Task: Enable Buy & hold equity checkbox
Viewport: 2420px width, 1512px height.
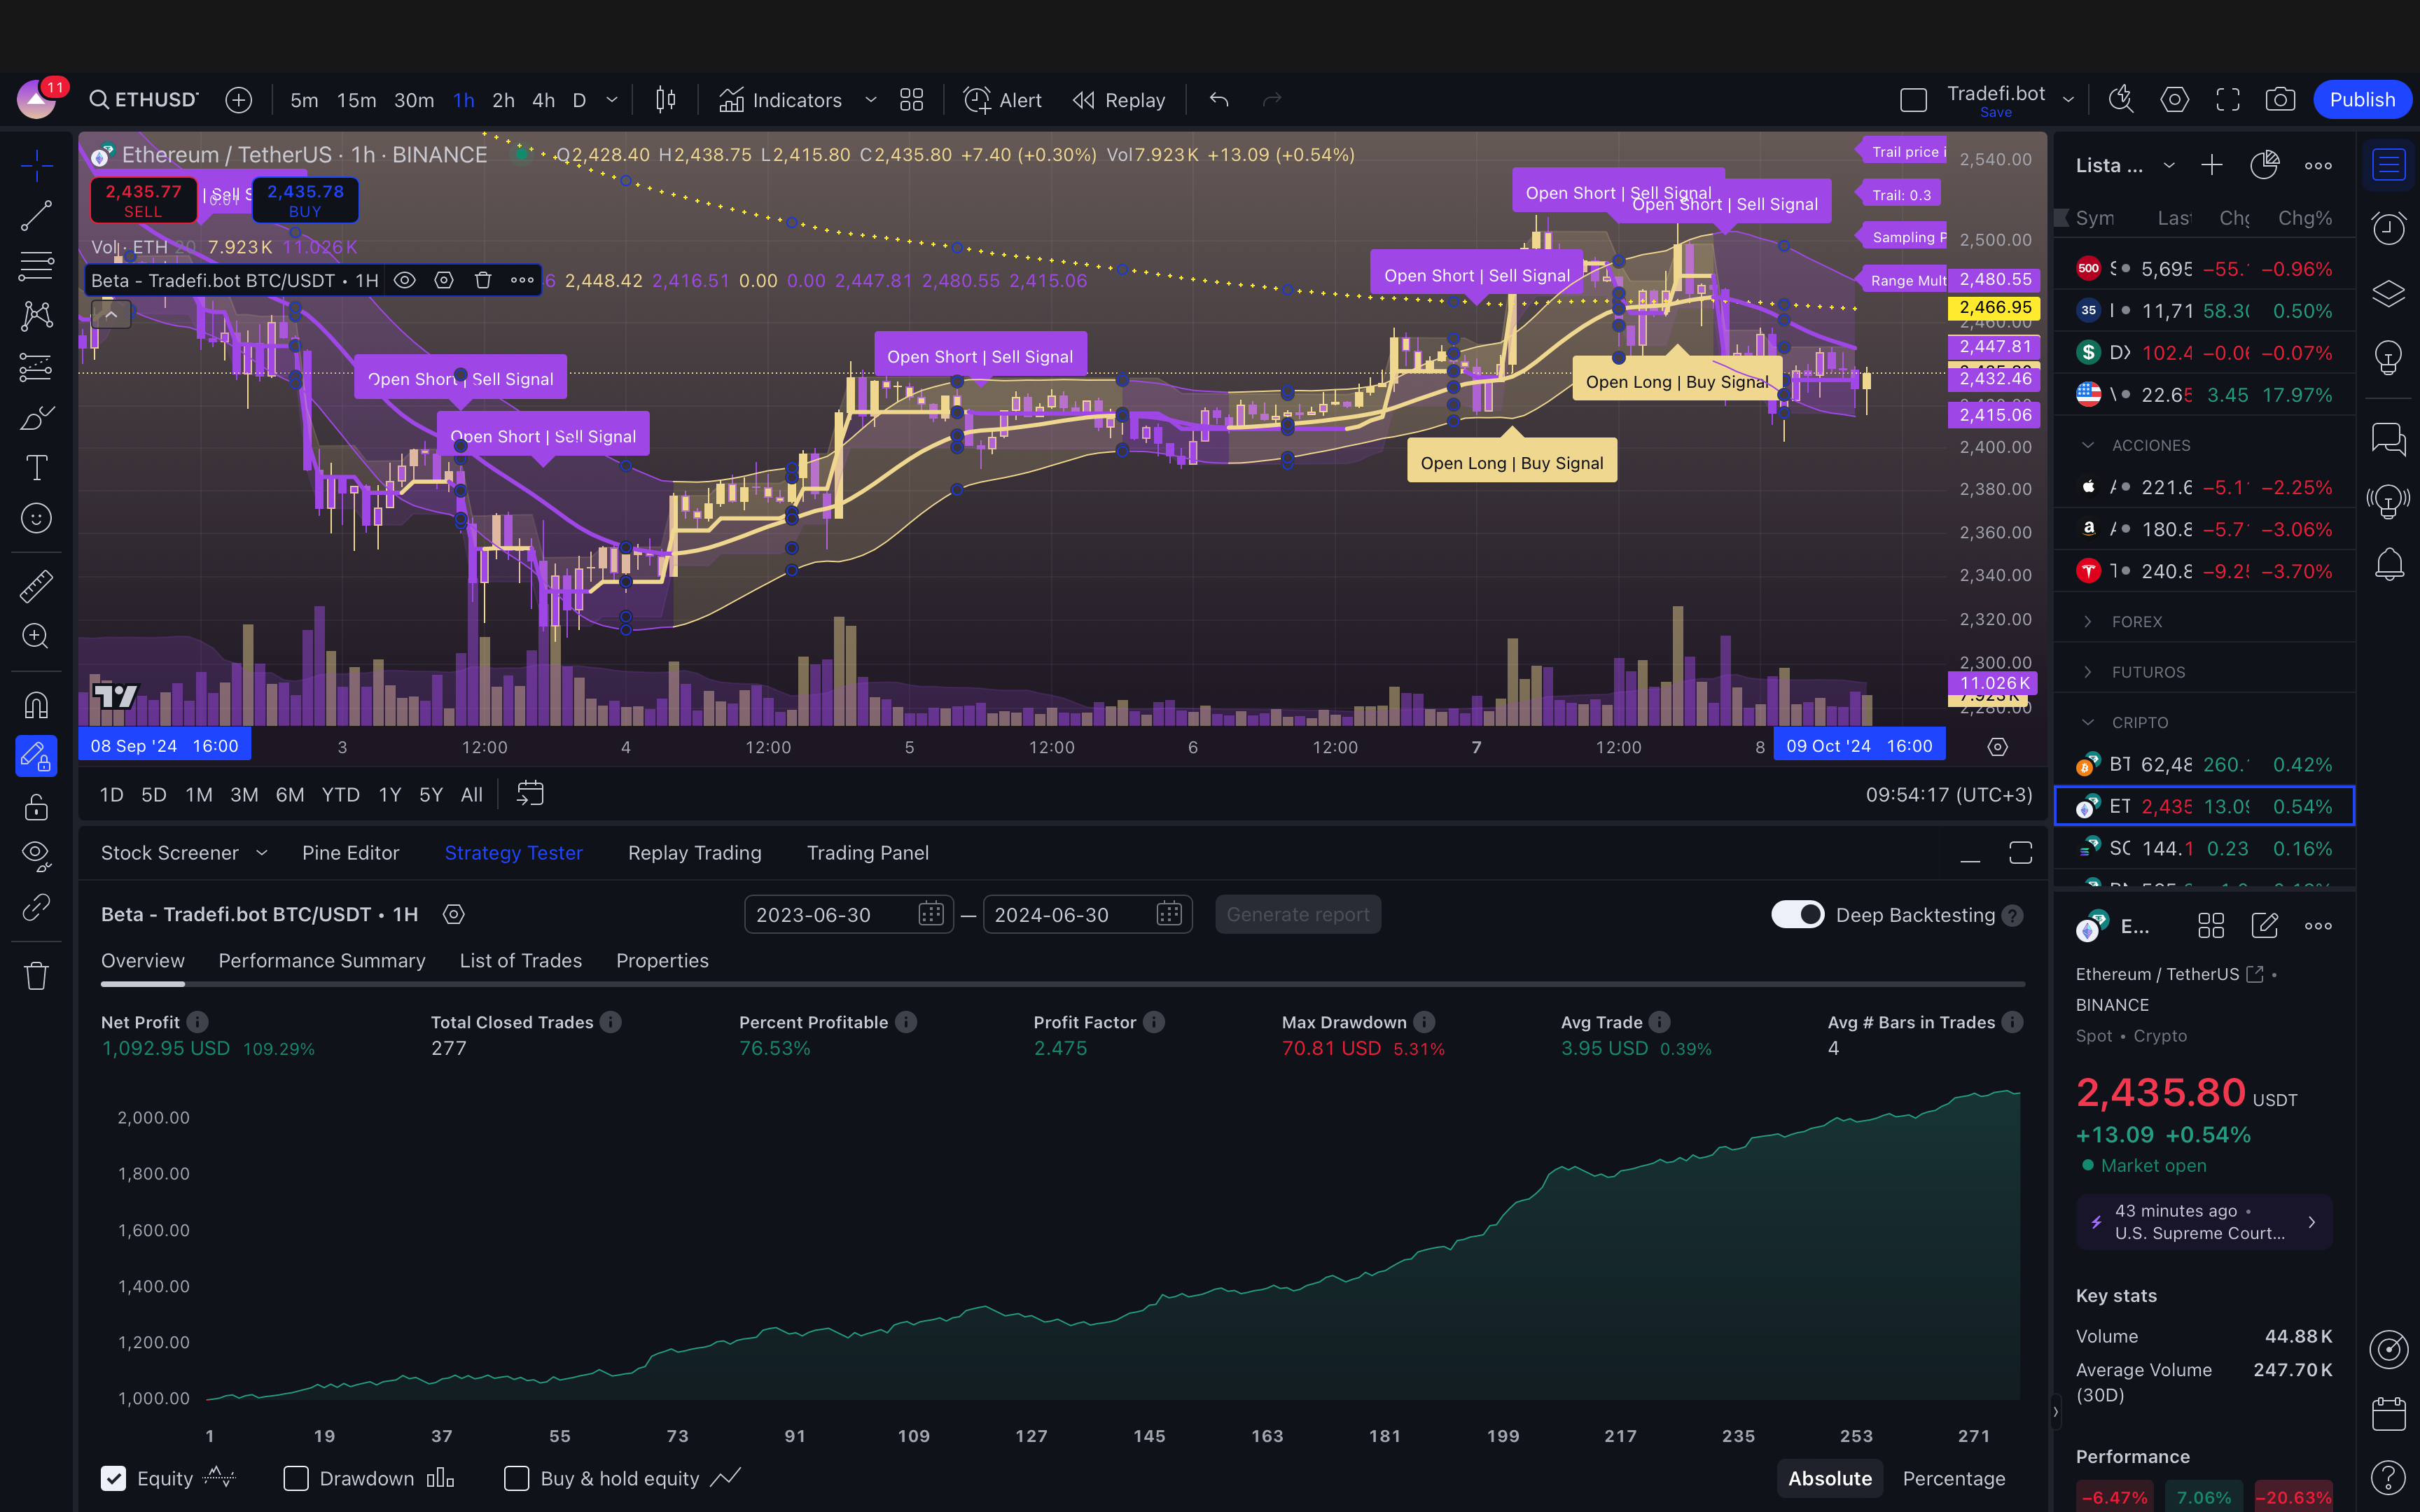Action: point(517,1478)
